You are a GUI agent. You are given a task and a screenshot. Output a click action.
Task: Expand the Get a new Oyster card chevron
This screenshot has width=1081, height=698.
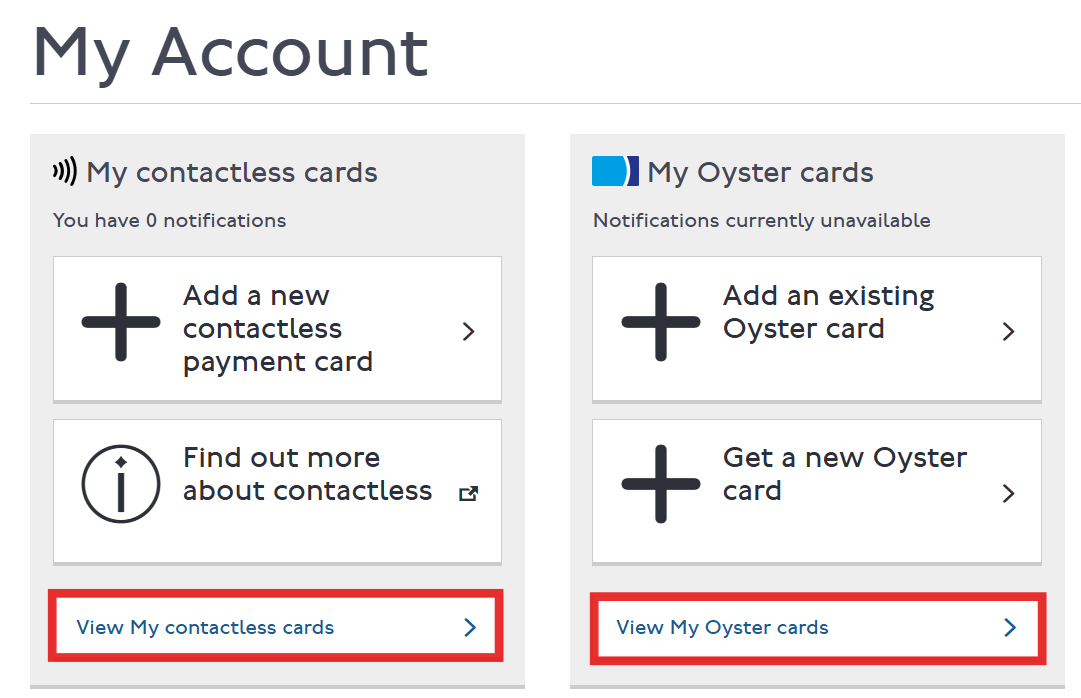[x=1008, y=492]
